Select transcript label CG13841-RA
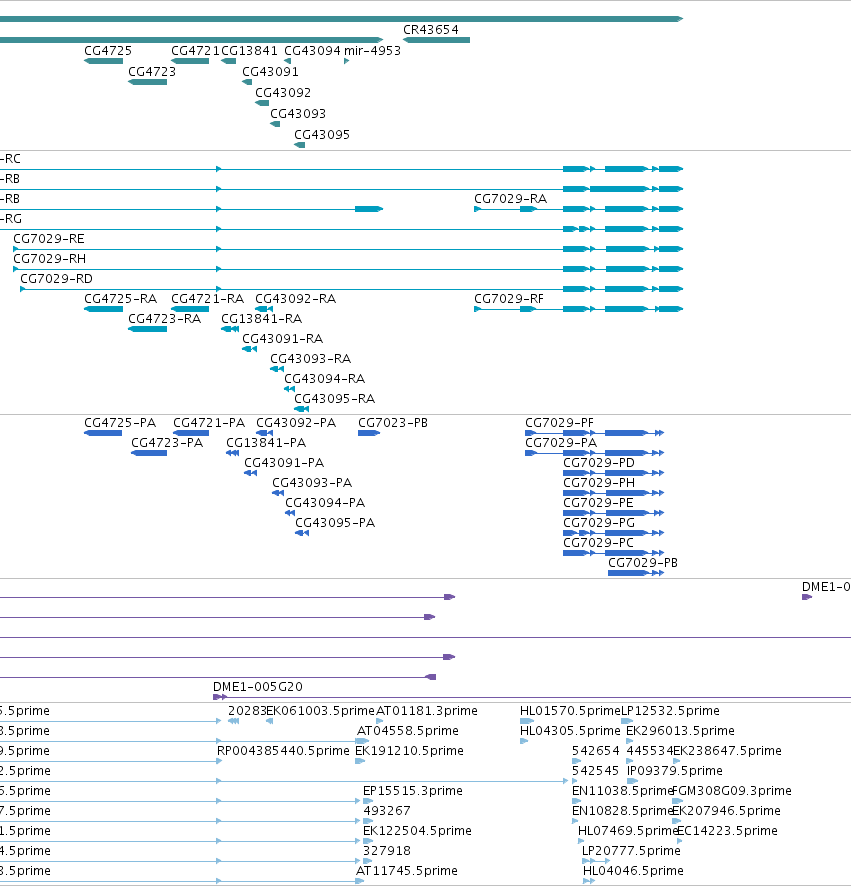This screenshot has width=851, height=886. 262,319
